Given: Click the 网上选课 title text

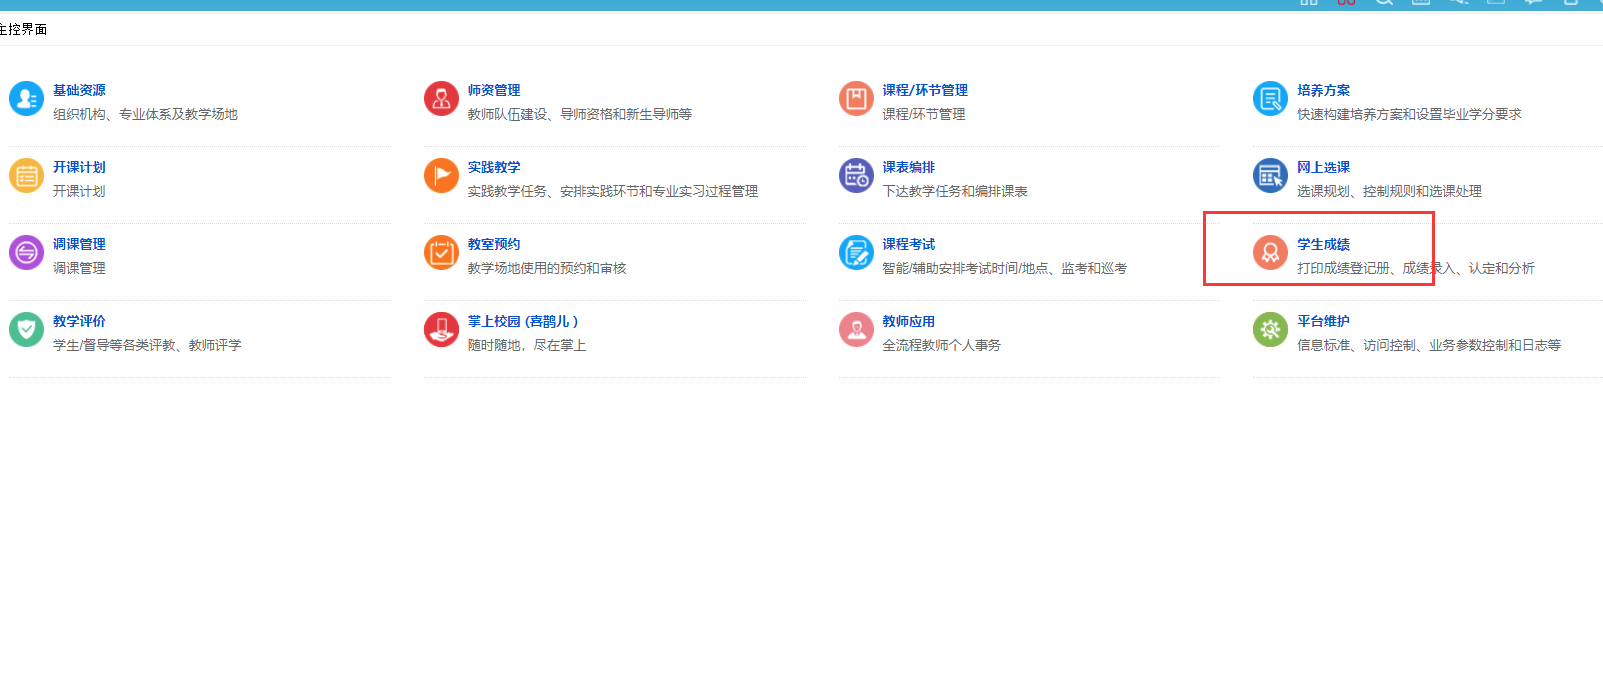Looking at the screenshot, I should pos(1323,167).
